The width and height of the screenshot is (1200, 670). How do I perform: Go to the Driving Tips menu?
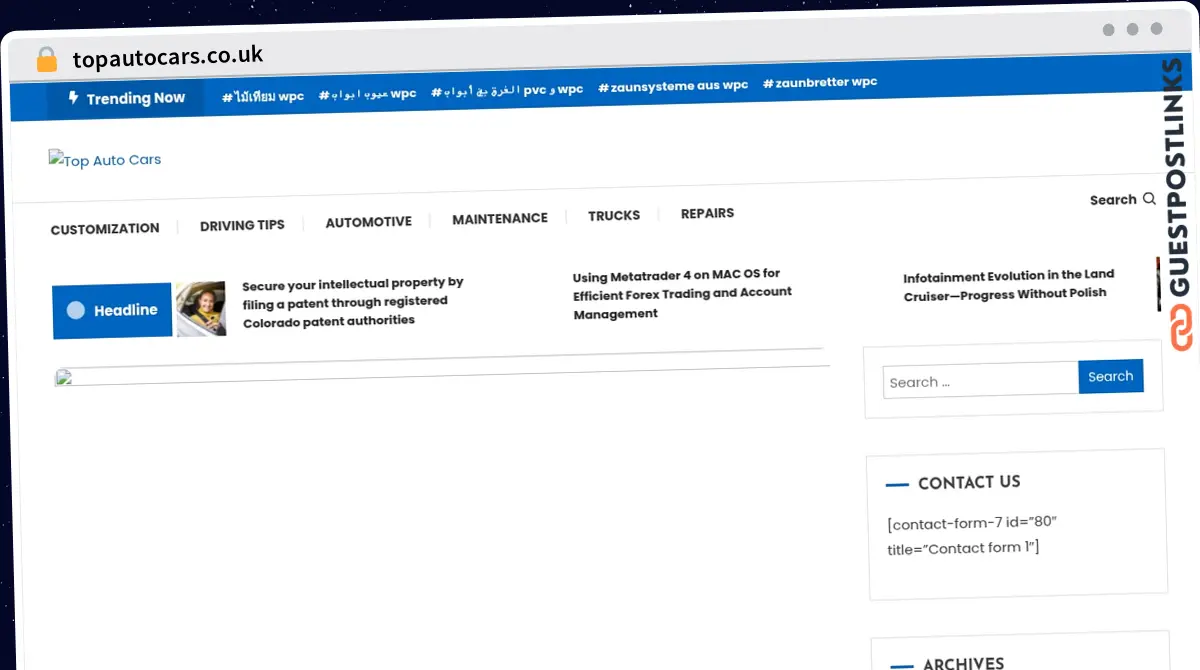(x=242, y=225)
